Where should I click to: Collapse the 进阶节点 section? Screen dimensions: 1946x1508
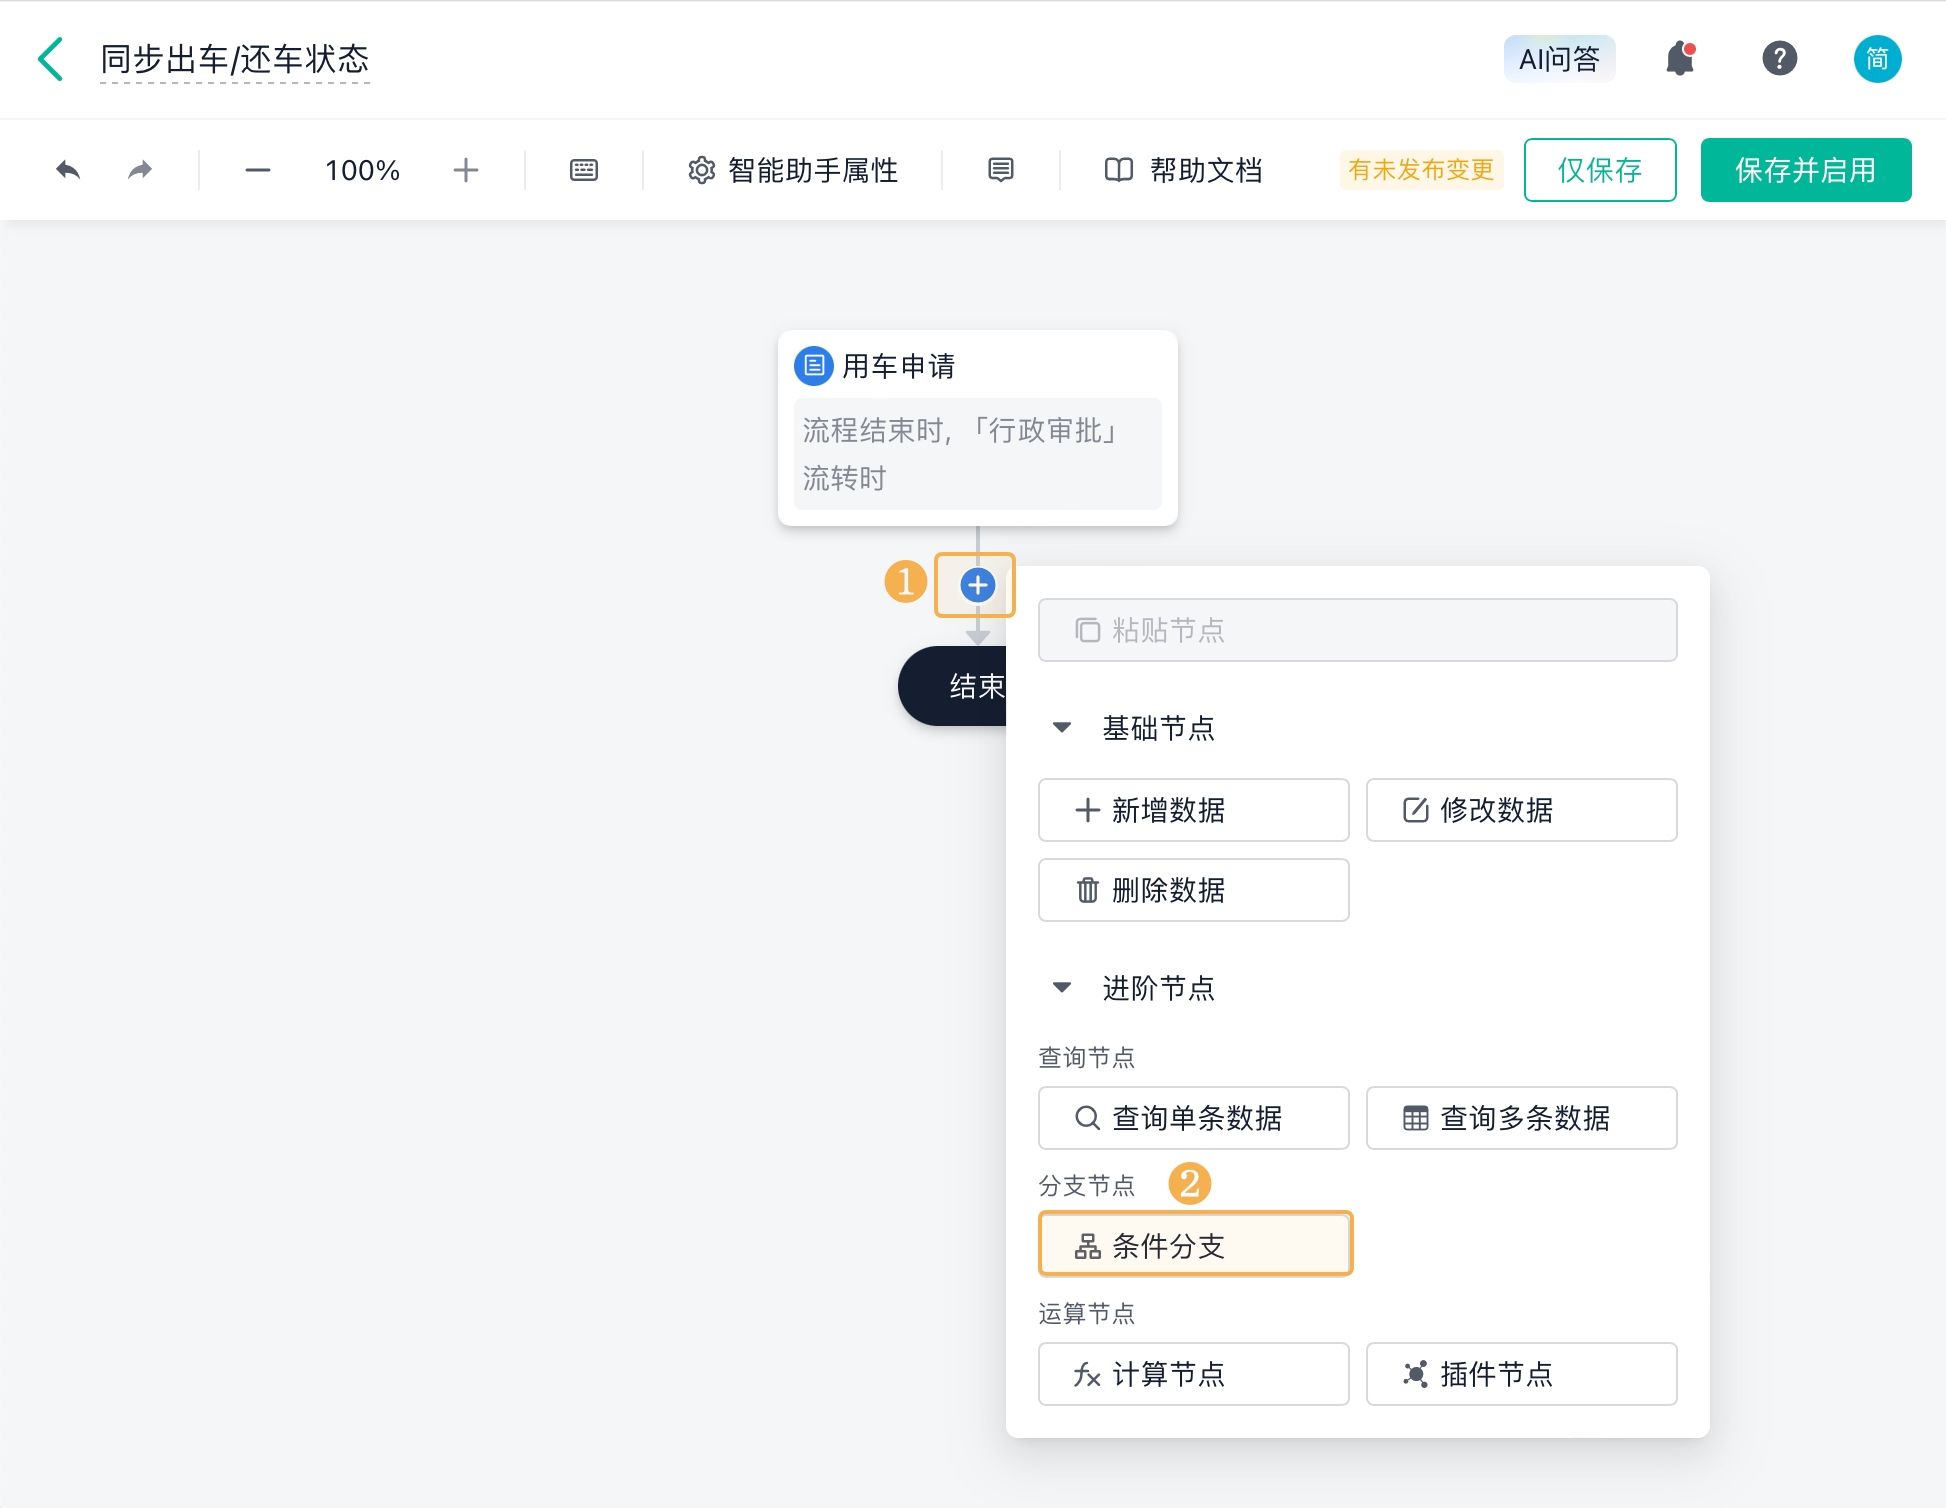[1062, 988]
